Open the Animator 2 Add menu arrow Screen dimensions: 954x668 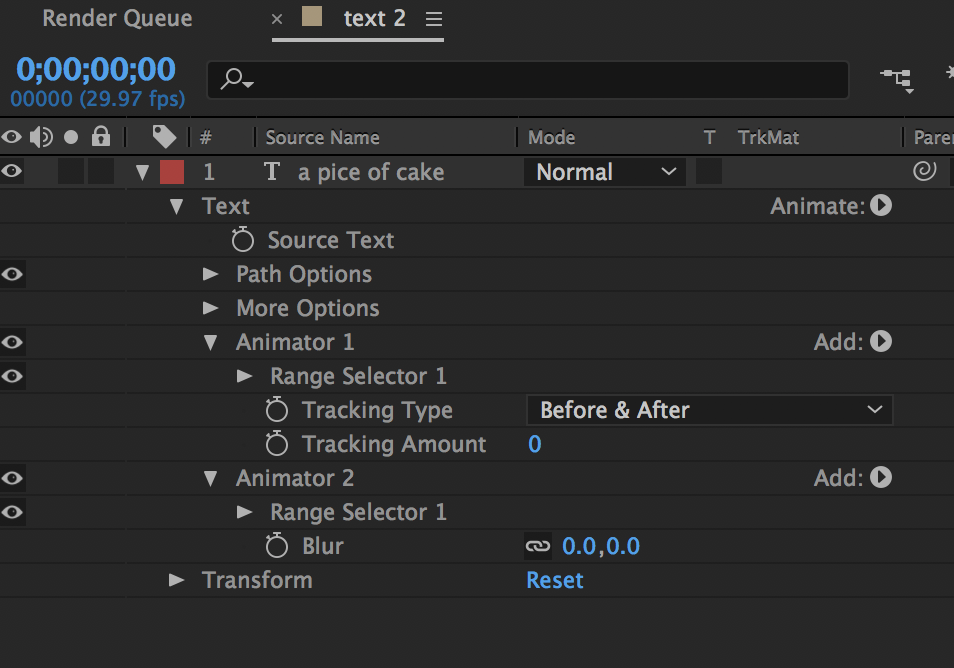(881, 478)
